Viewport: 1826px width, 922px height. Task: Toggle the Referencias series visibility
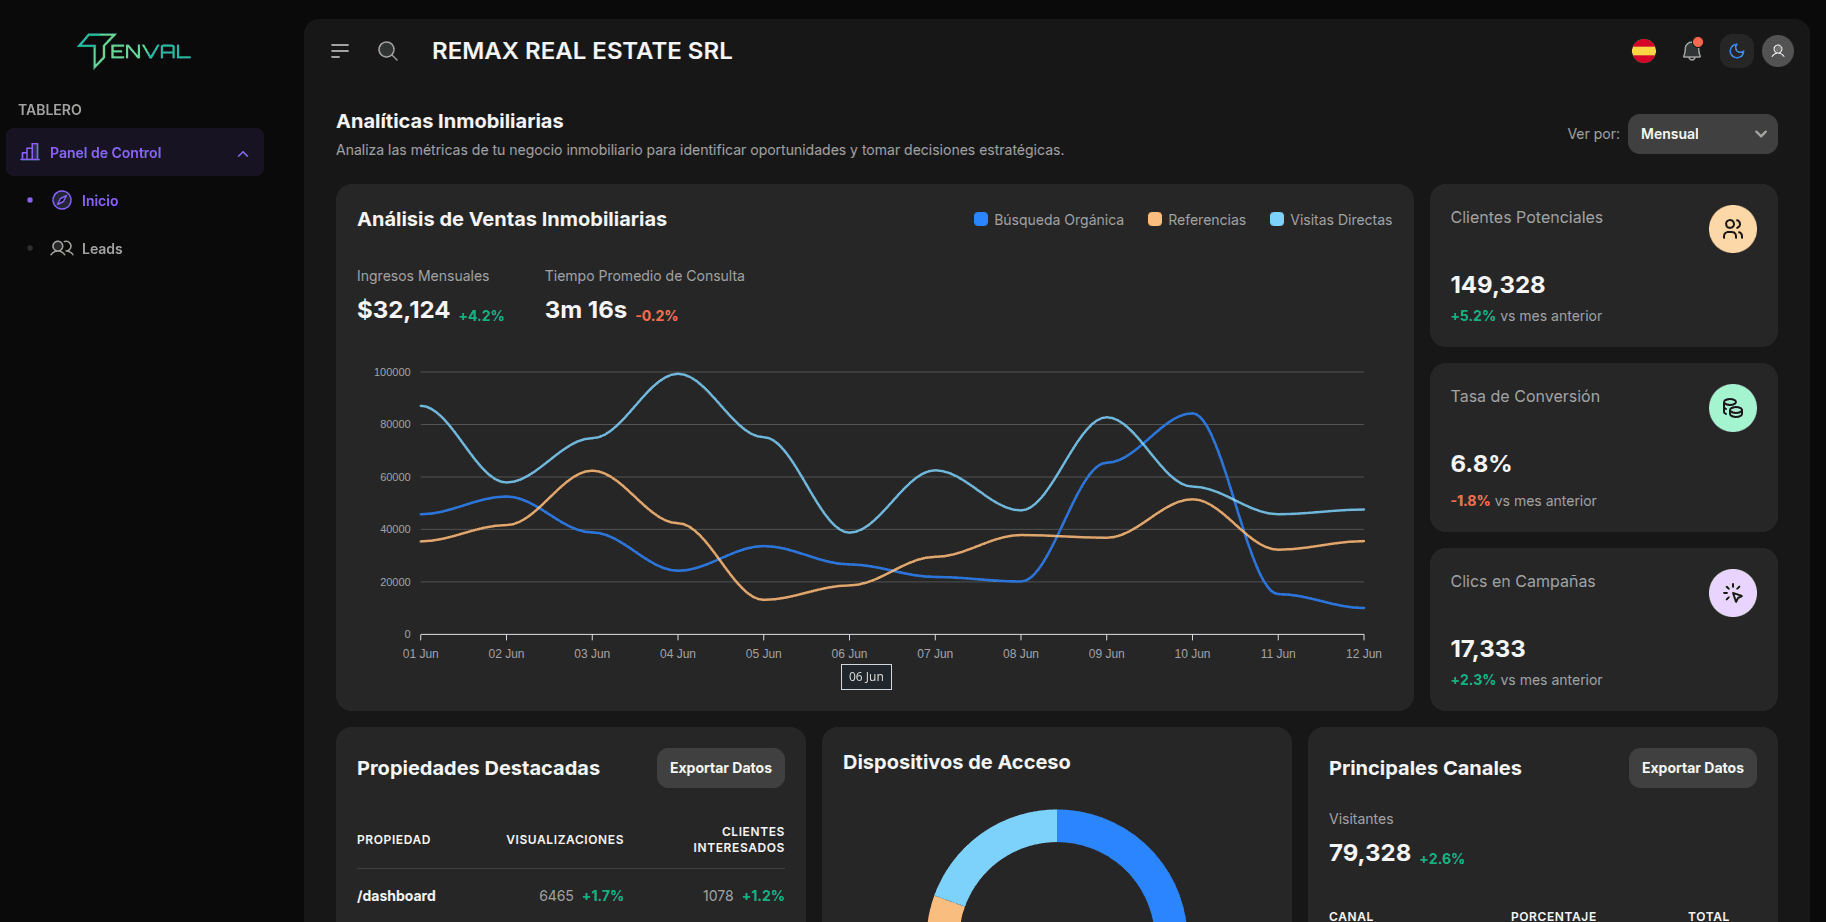1196,219
